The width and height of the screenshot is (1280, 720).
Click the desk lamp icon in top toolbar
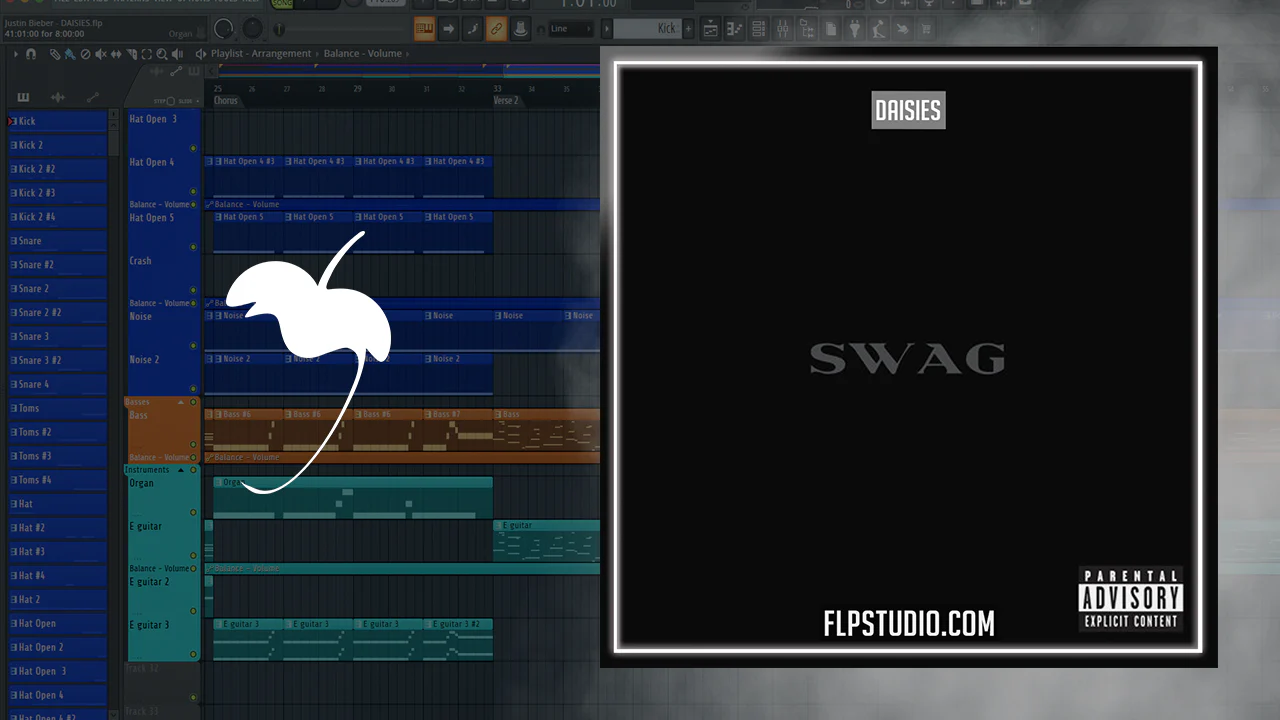point(879,29)
